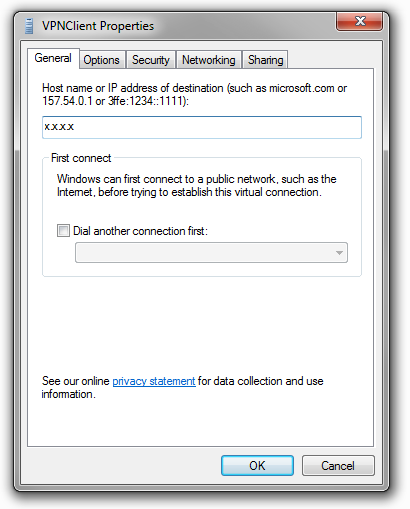This screenshot has width=410, height=509.
Task: Open the connection combo box under First connect
Action: pos(211,253)
